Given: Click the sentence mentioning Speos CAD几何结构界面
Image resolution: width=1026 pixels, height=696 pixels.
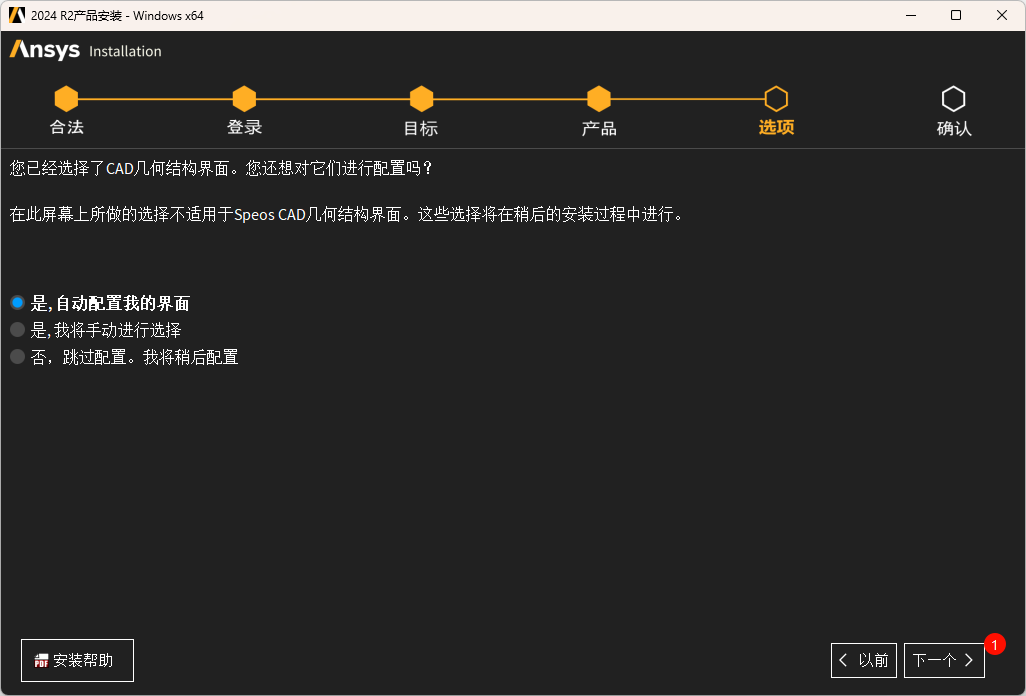Looking at the screenshot, I should point(347,214).
